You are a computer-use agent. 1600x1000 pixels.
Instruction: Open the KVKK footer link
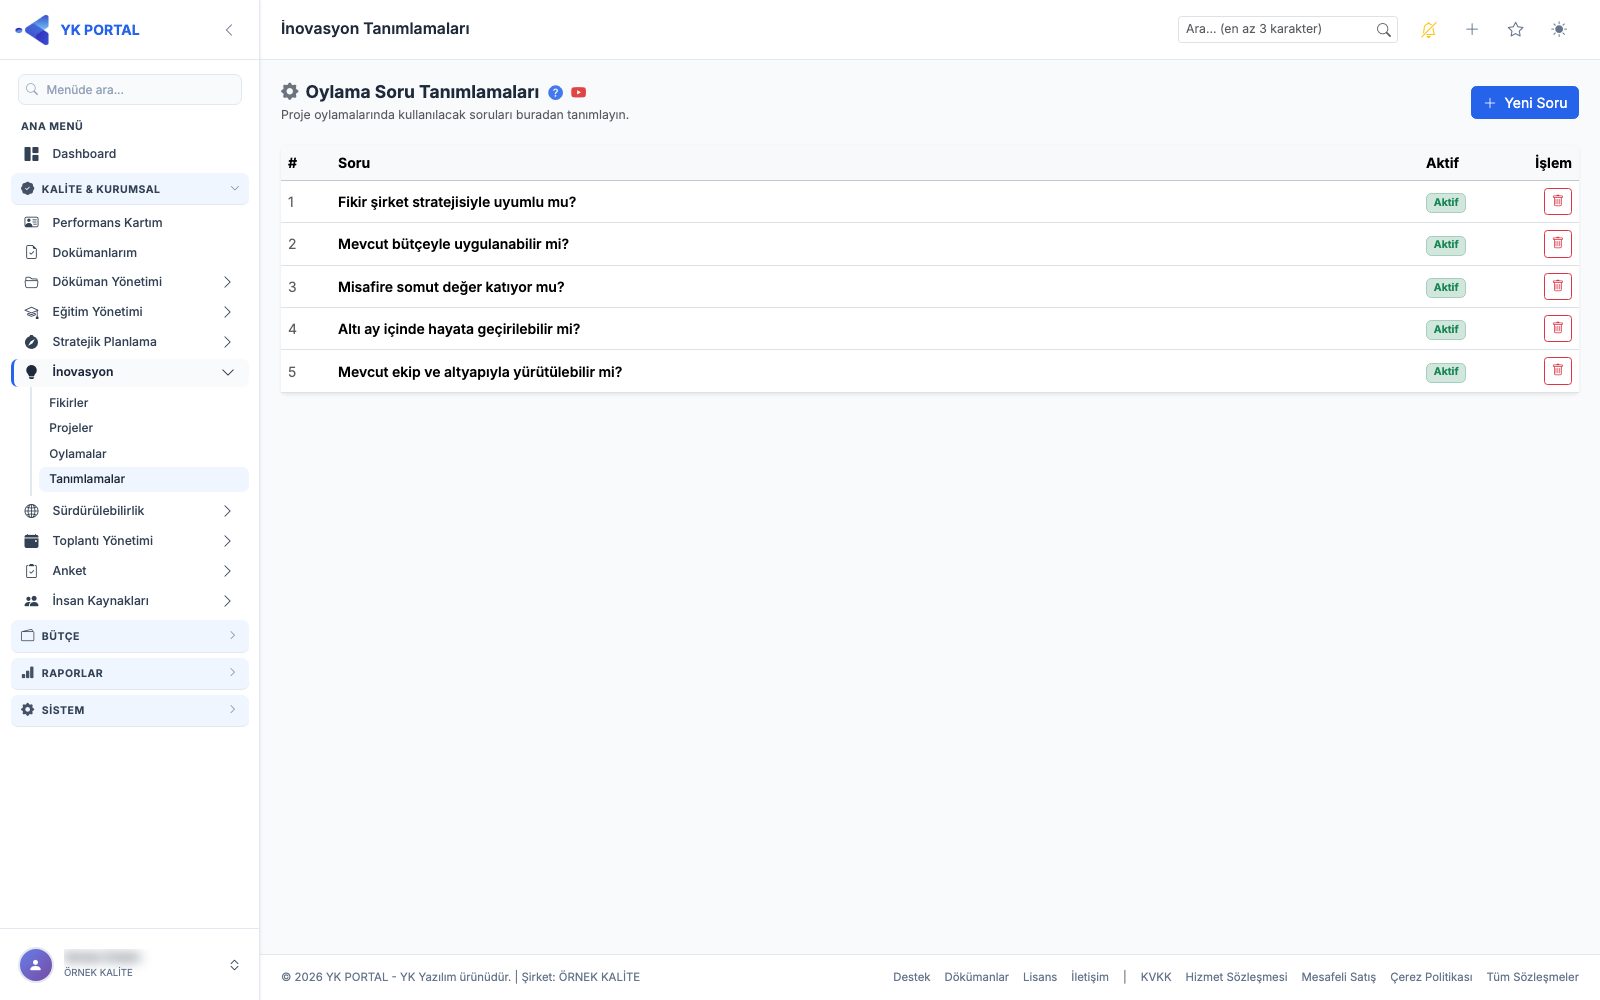pyautogui.click(x=1156, y=977)
